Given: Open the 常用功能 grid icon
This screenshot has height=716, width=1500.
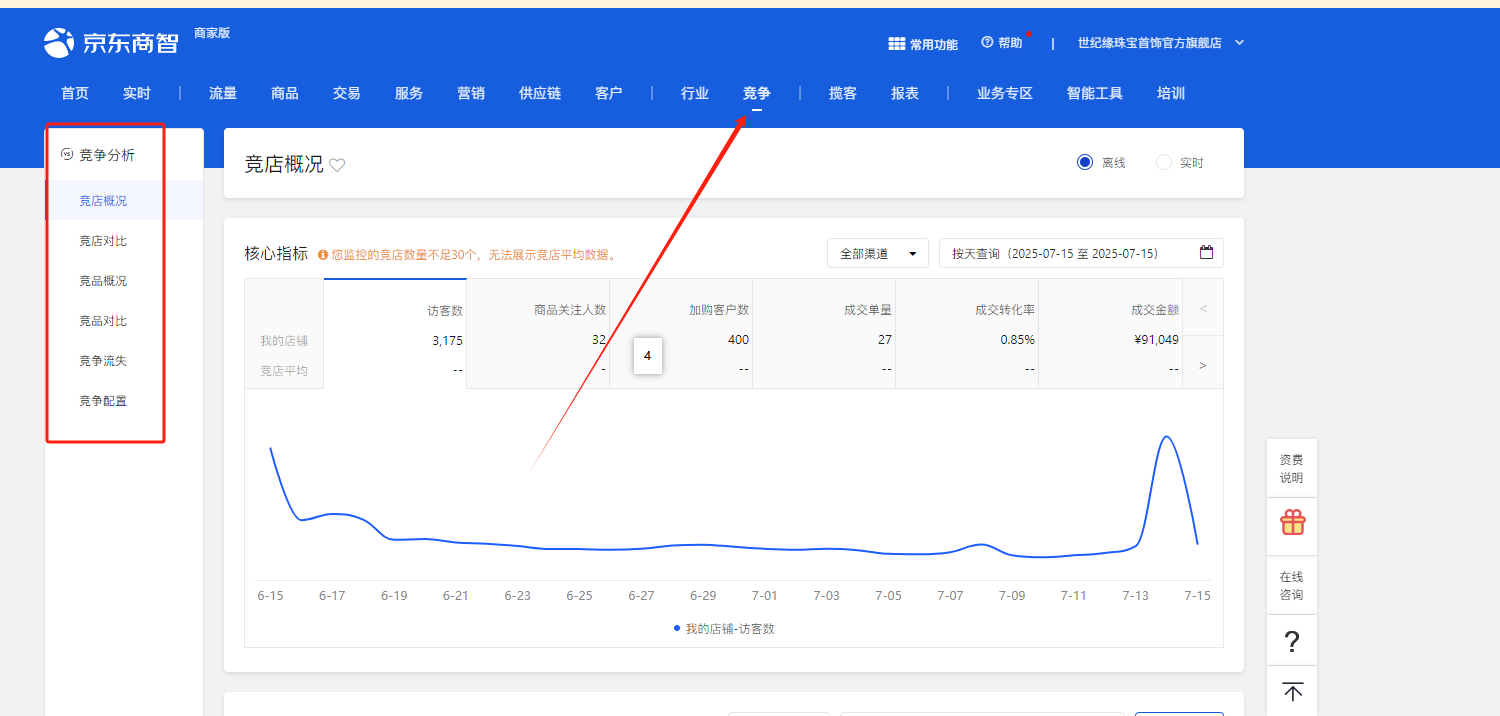Looking at the screenshot, I should click(x=896, y=44).
